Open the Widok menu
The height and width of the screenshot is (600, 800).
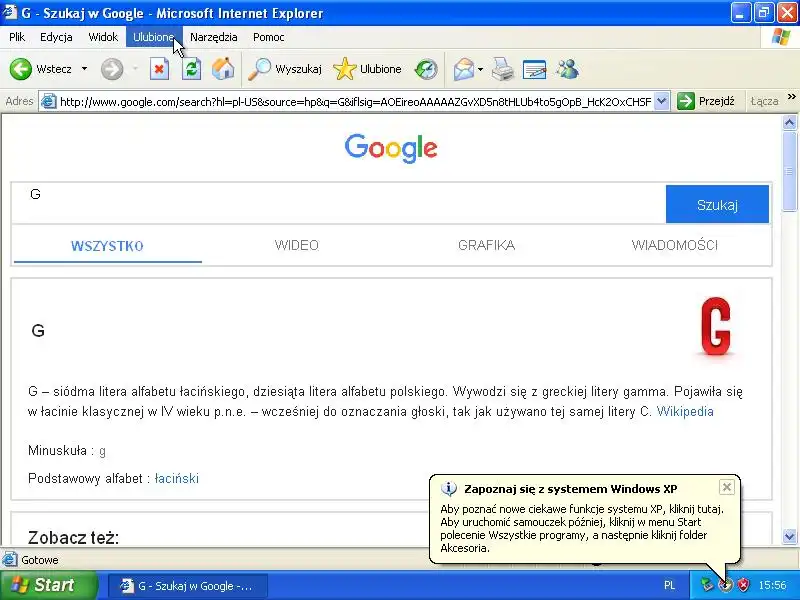(x=103, y=37)
